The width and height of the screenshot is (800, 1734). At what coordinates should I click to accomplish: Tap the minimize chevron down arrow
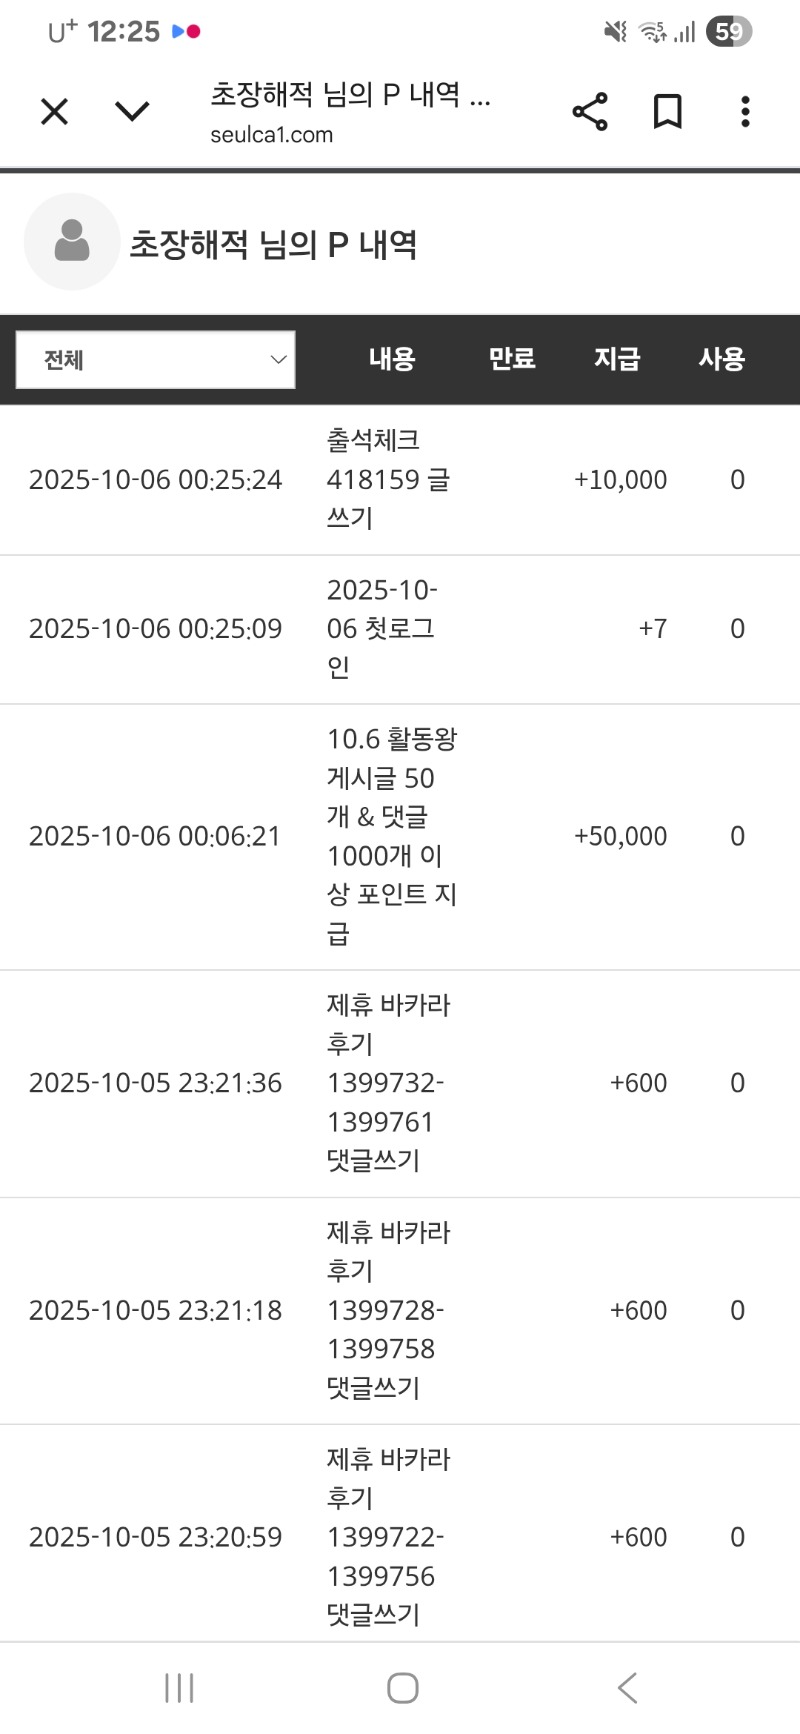click(x=132, y=111)
